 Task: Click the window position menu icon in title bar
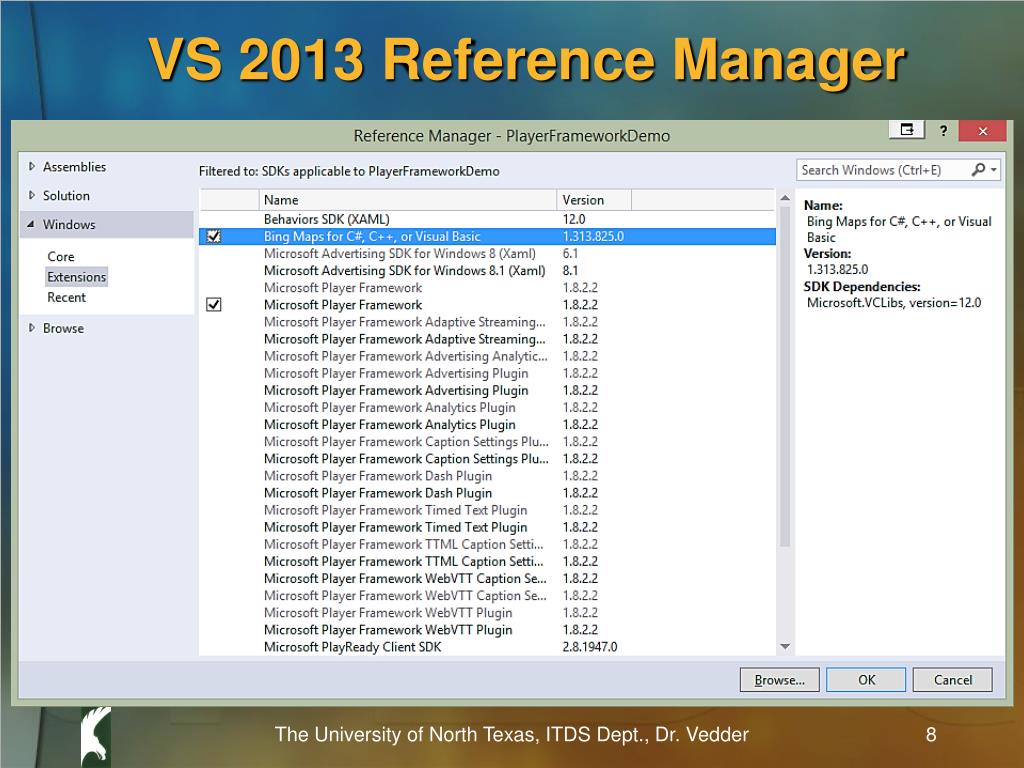click(907, 130)
